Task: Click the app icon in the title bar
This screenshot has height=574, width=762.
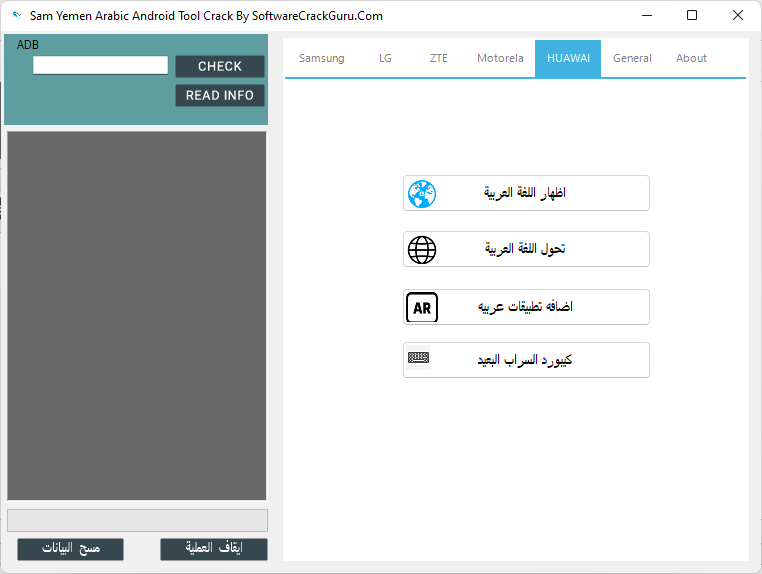Action: (x=17, y=15)
